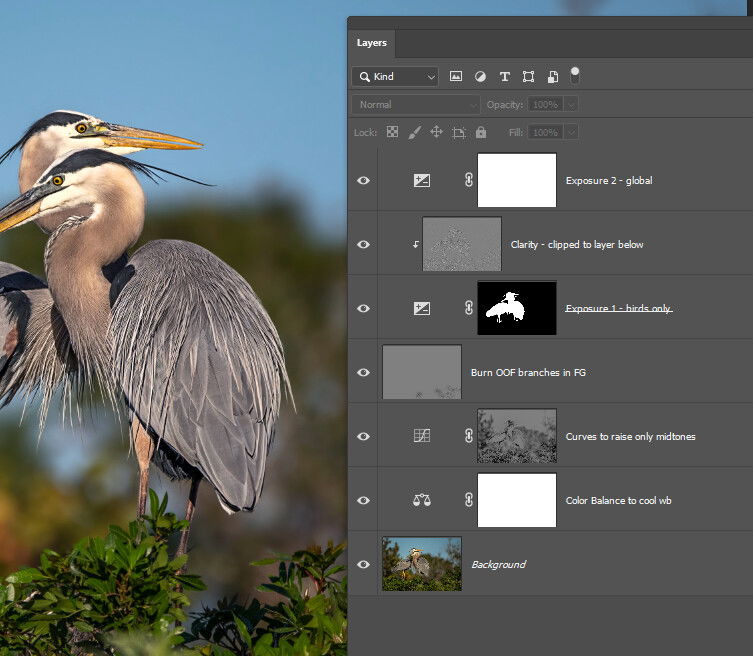Click the 'Opacity:' label
The width and height of the screenshot is (753, 656).
tap(504, 105)
